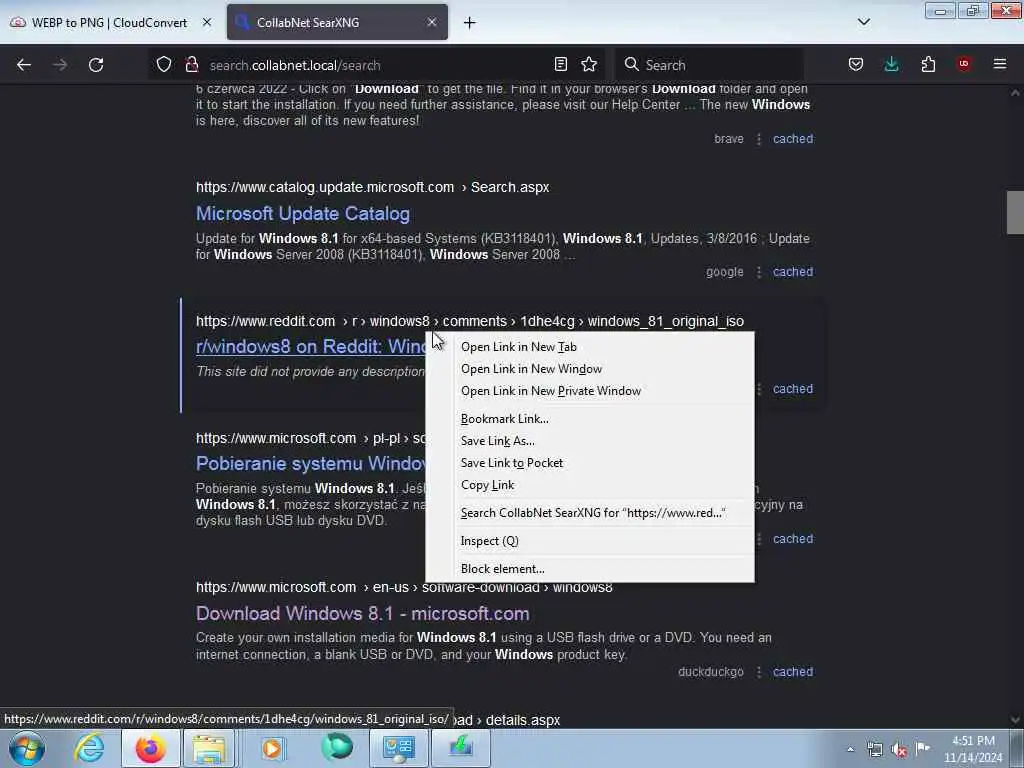Open Action Center flag tray icon

(922, 748)
